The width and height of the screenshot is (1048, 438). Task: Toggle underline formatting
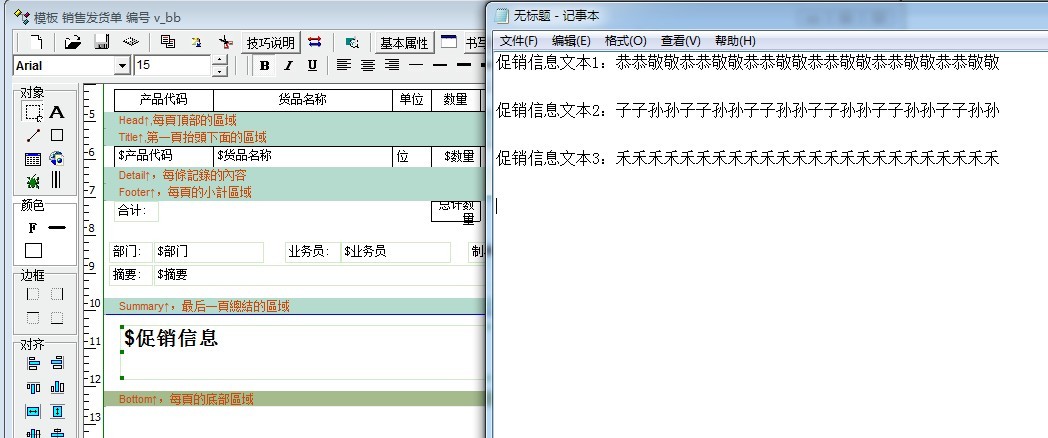pos(312,65)
